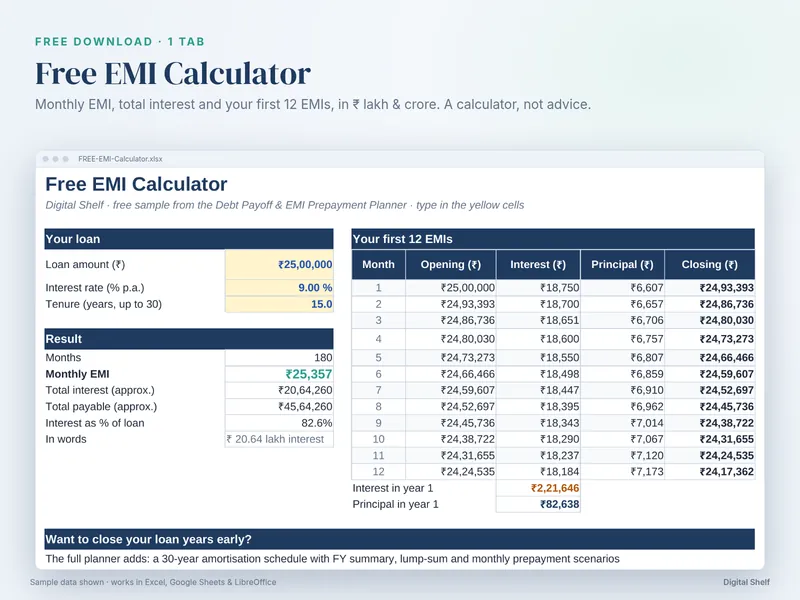Image resolution: width=800 pixels, height=600 pixels.
Task: Click the 'Digital Shelf' footer brand text
Action: coord(746,582)
